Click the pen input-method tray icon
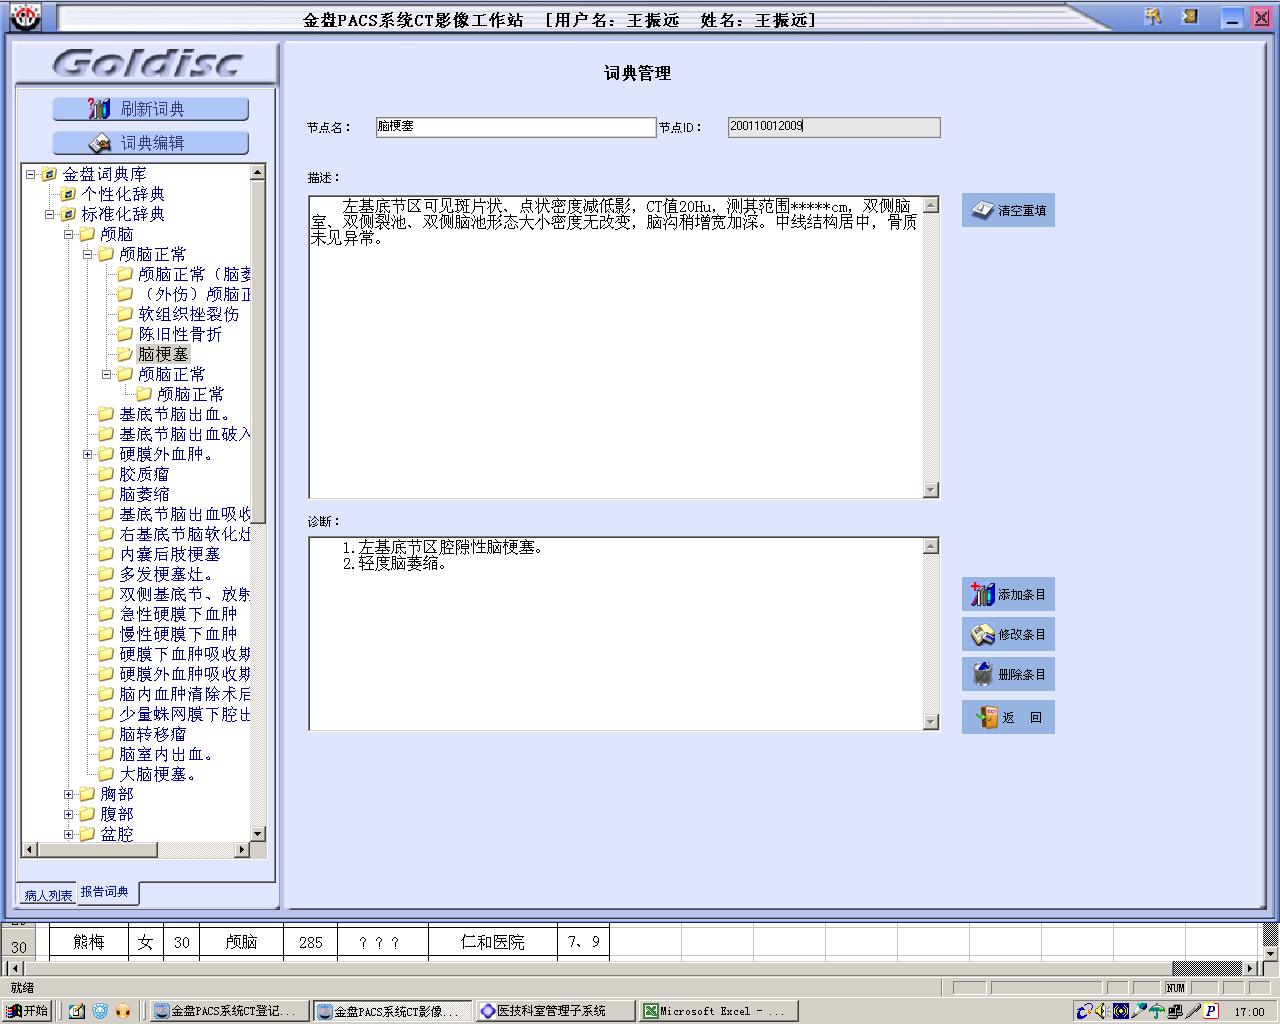The image size is (1280, 1024). pyautogui.click(x=1192, y=1011)
